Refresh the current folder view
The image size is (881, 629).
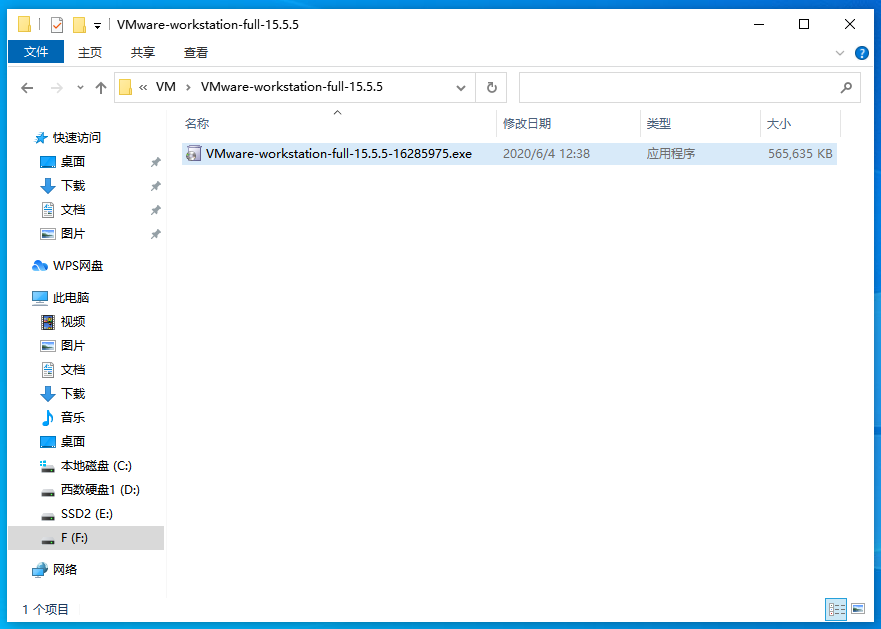[x=491, y=88]
